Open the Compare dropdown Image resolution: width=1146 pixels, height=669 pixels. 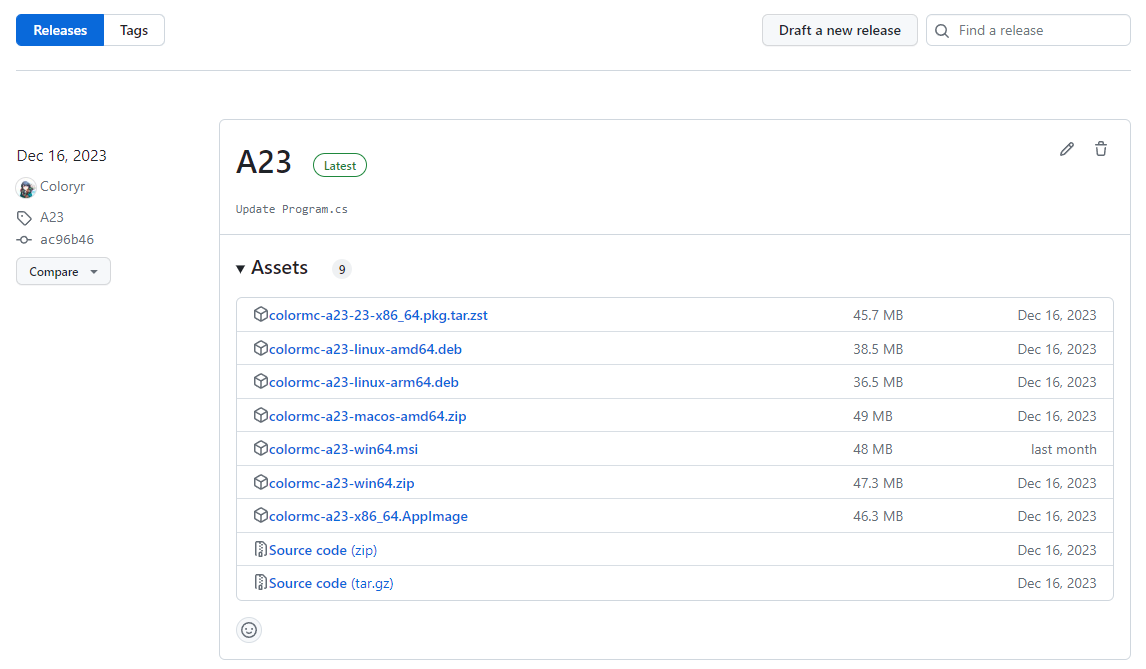point(63,272)
